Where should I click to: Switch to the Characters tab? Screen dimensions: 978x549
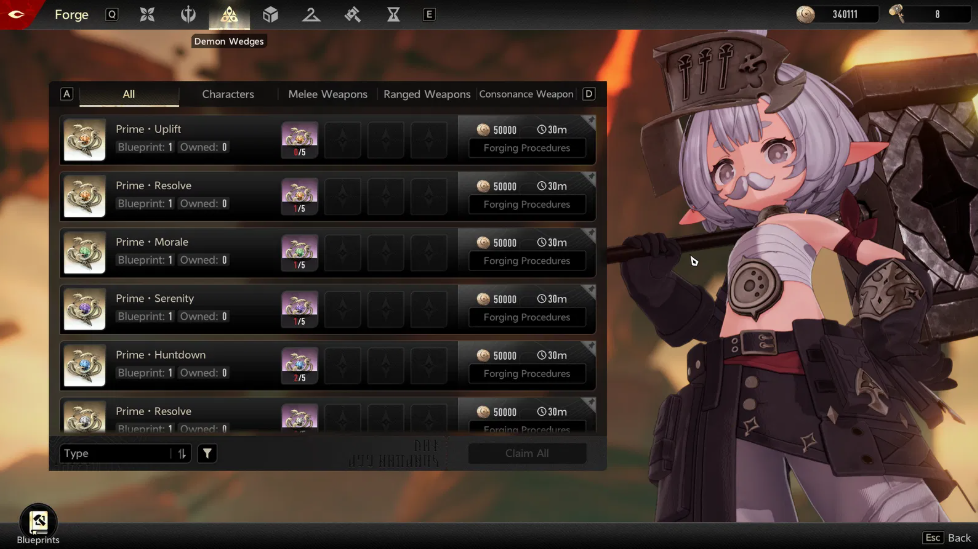coord(228,94)
